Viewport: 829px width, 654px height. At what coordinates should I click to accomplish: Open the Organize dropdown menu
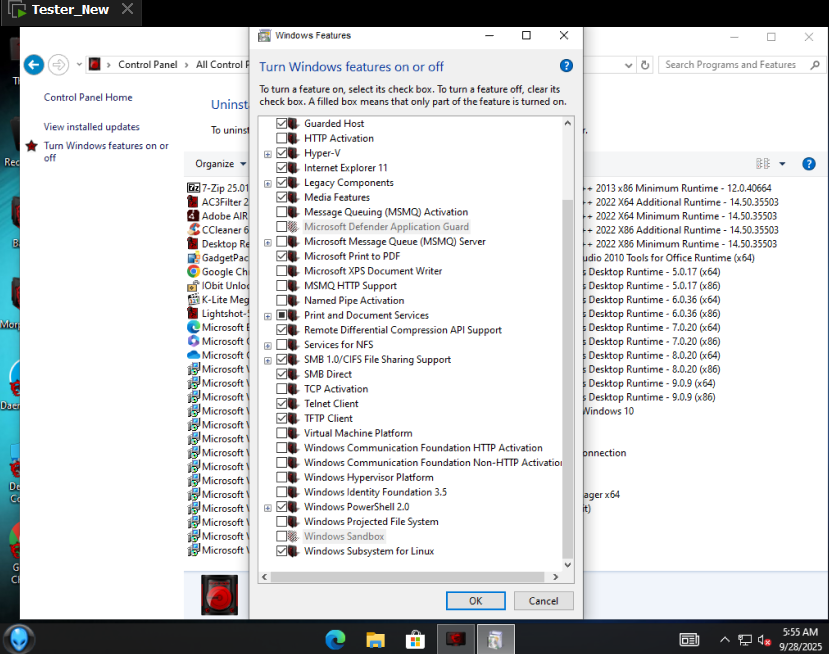click(220, 164)
